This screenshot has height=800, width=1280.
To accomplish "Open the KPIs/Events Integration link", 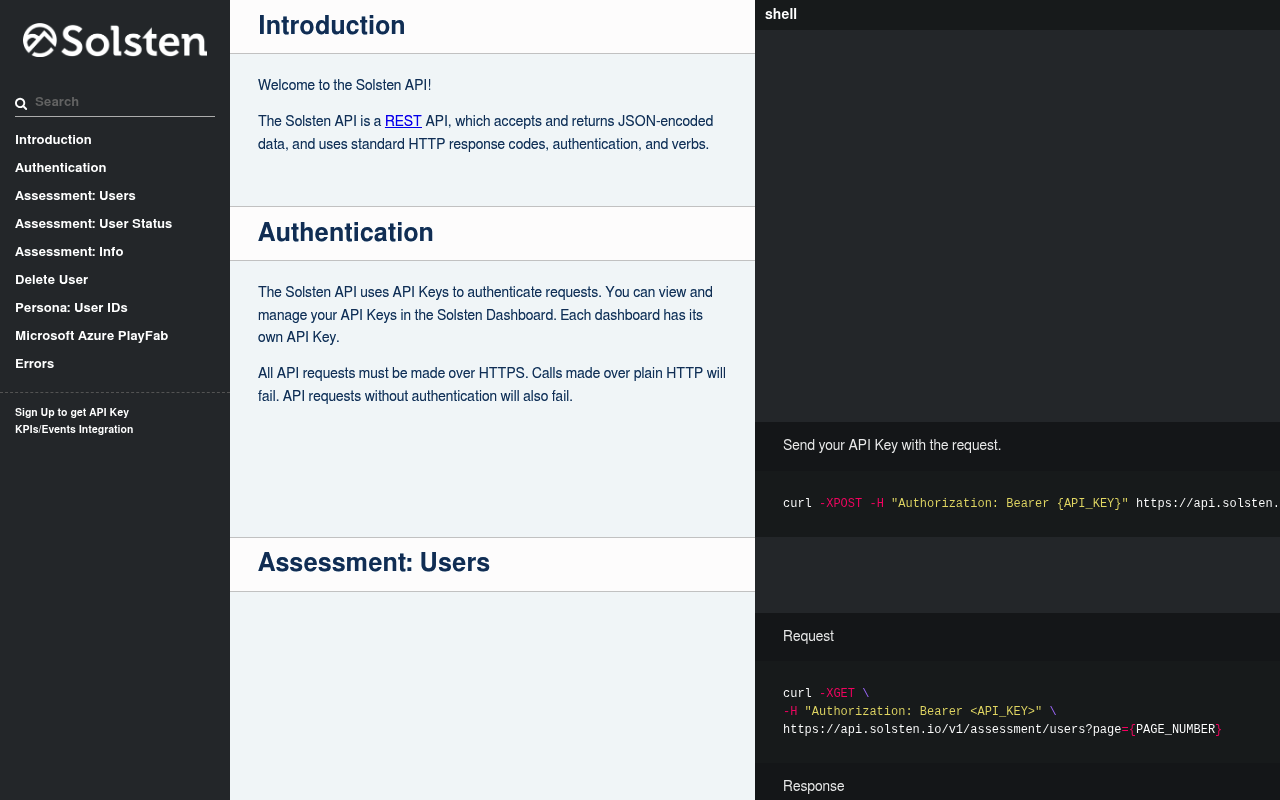I will click(x=74, y=429).
